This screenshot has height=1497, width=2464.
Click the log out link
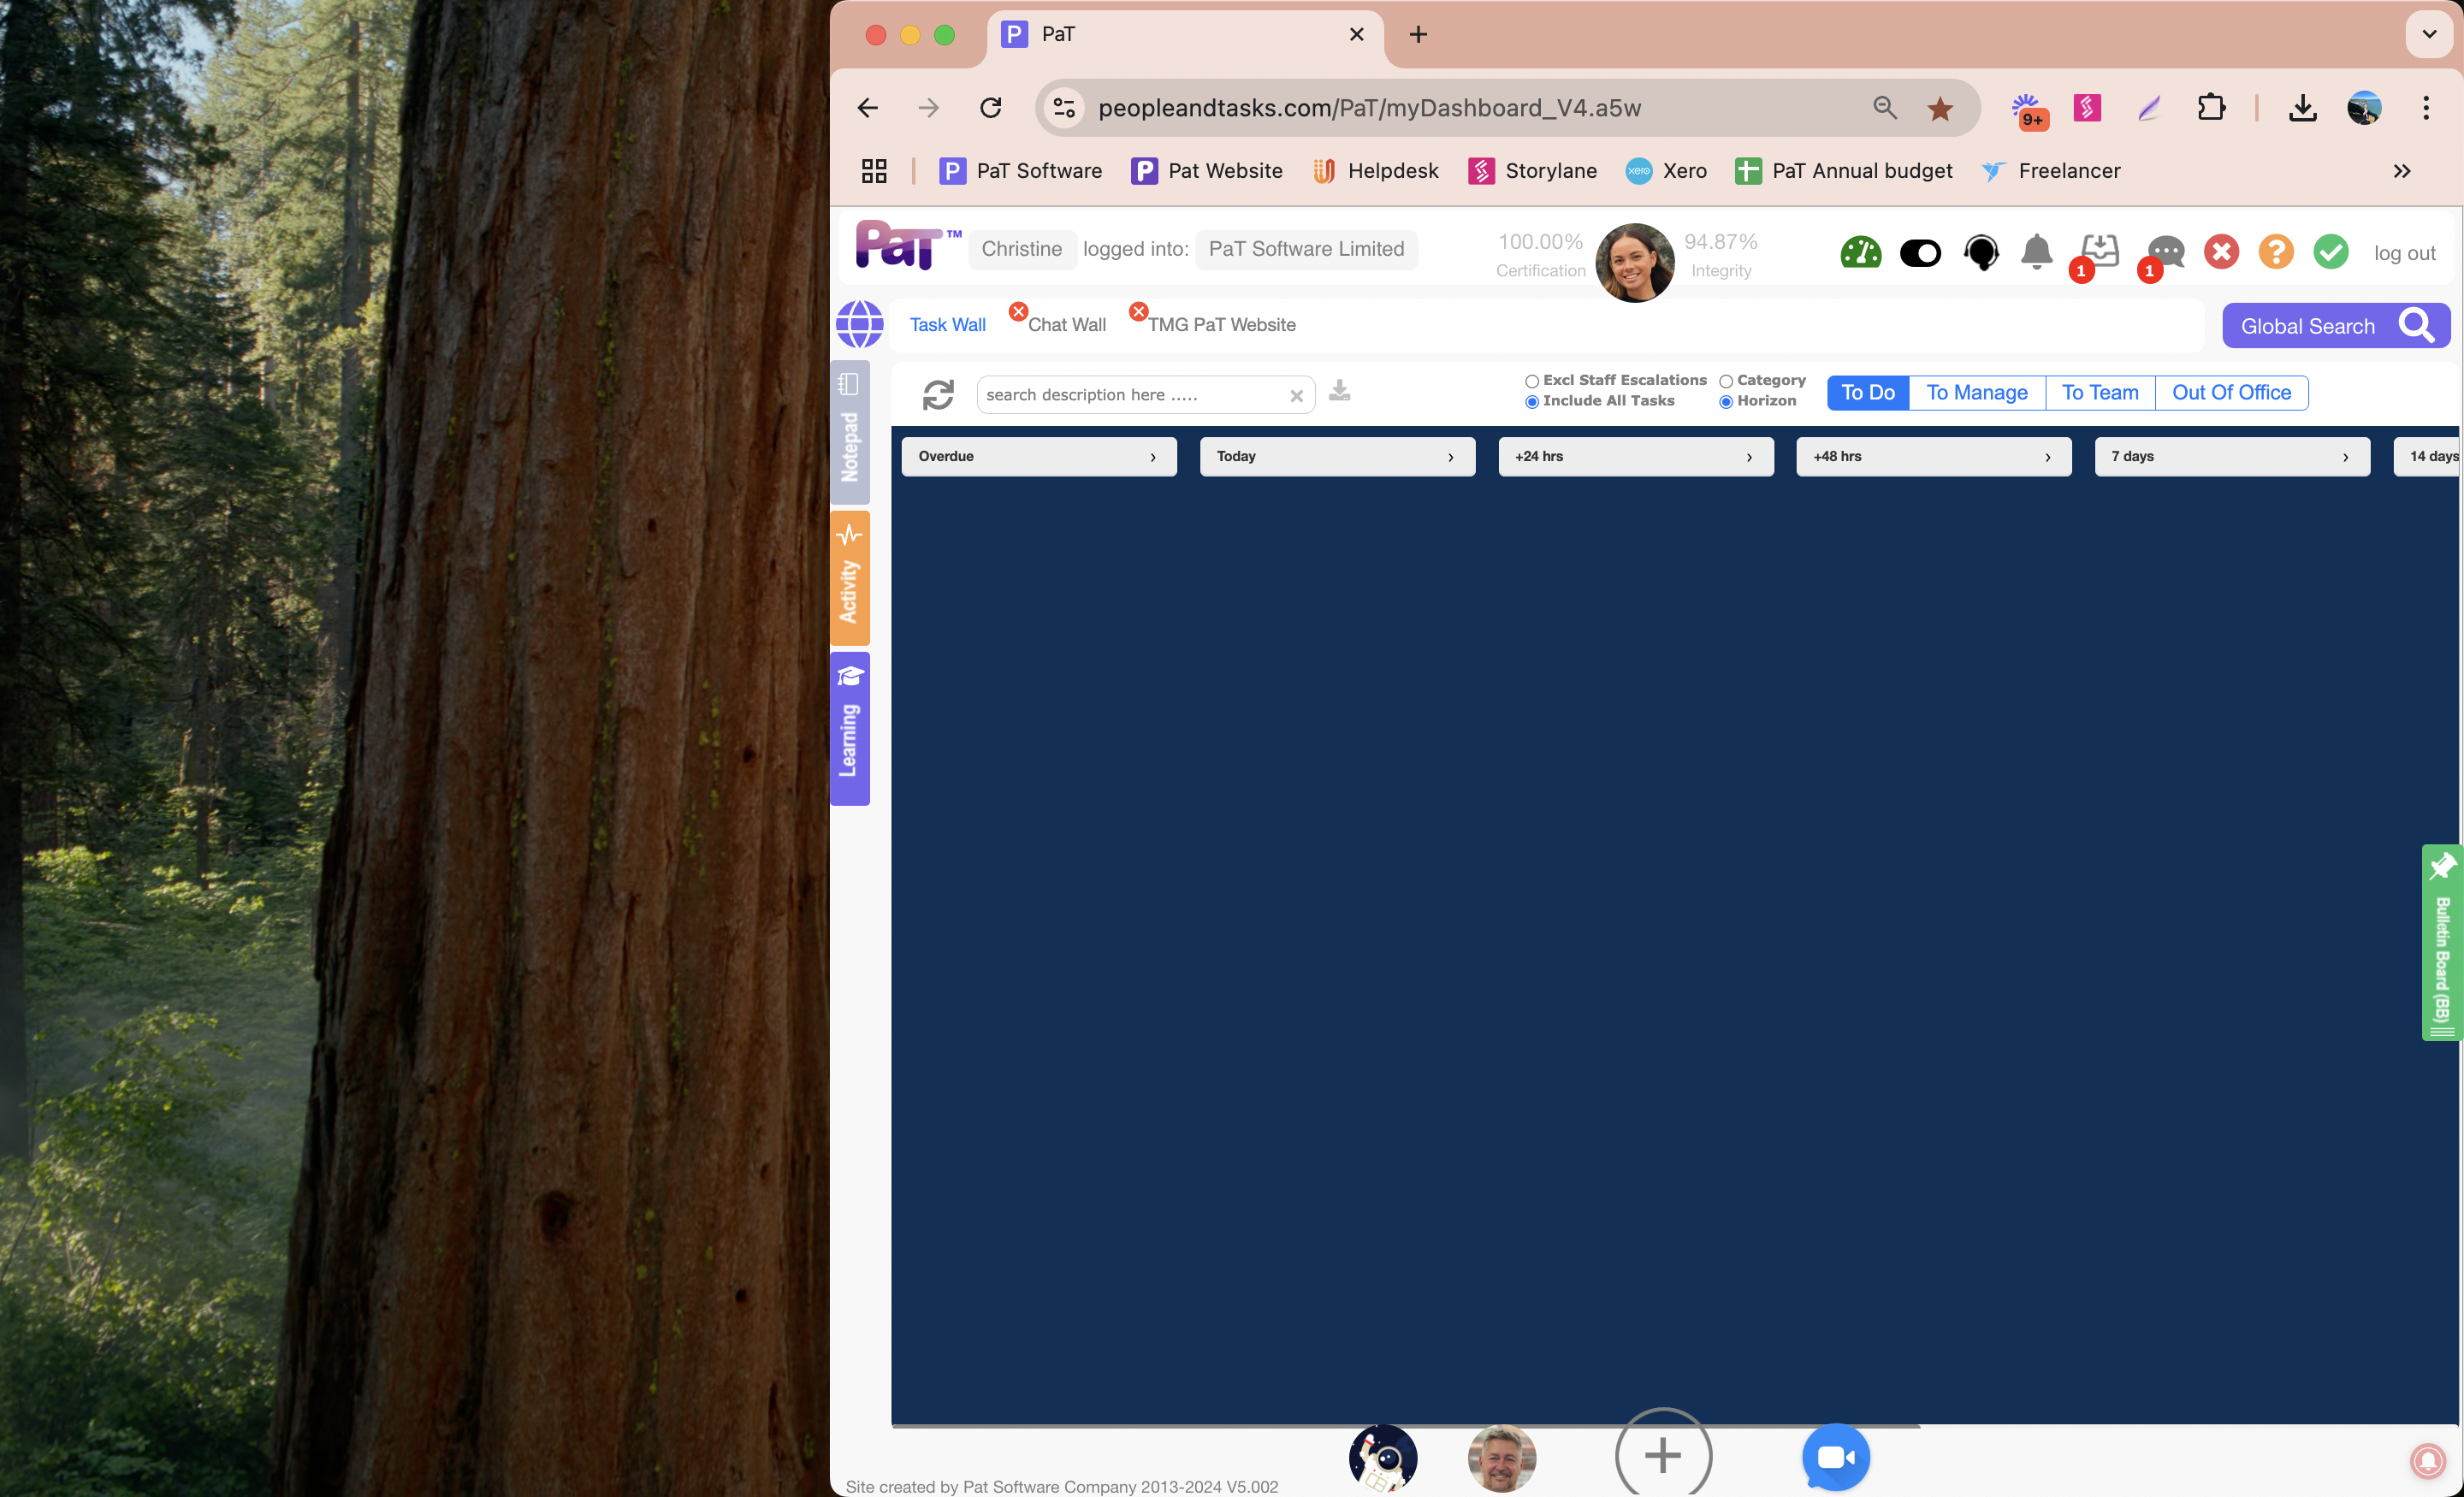2404,253
